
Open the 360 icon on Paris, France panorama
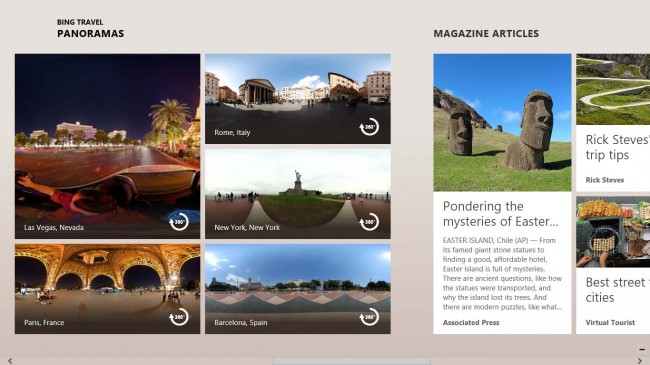click(x=179, y=317)
